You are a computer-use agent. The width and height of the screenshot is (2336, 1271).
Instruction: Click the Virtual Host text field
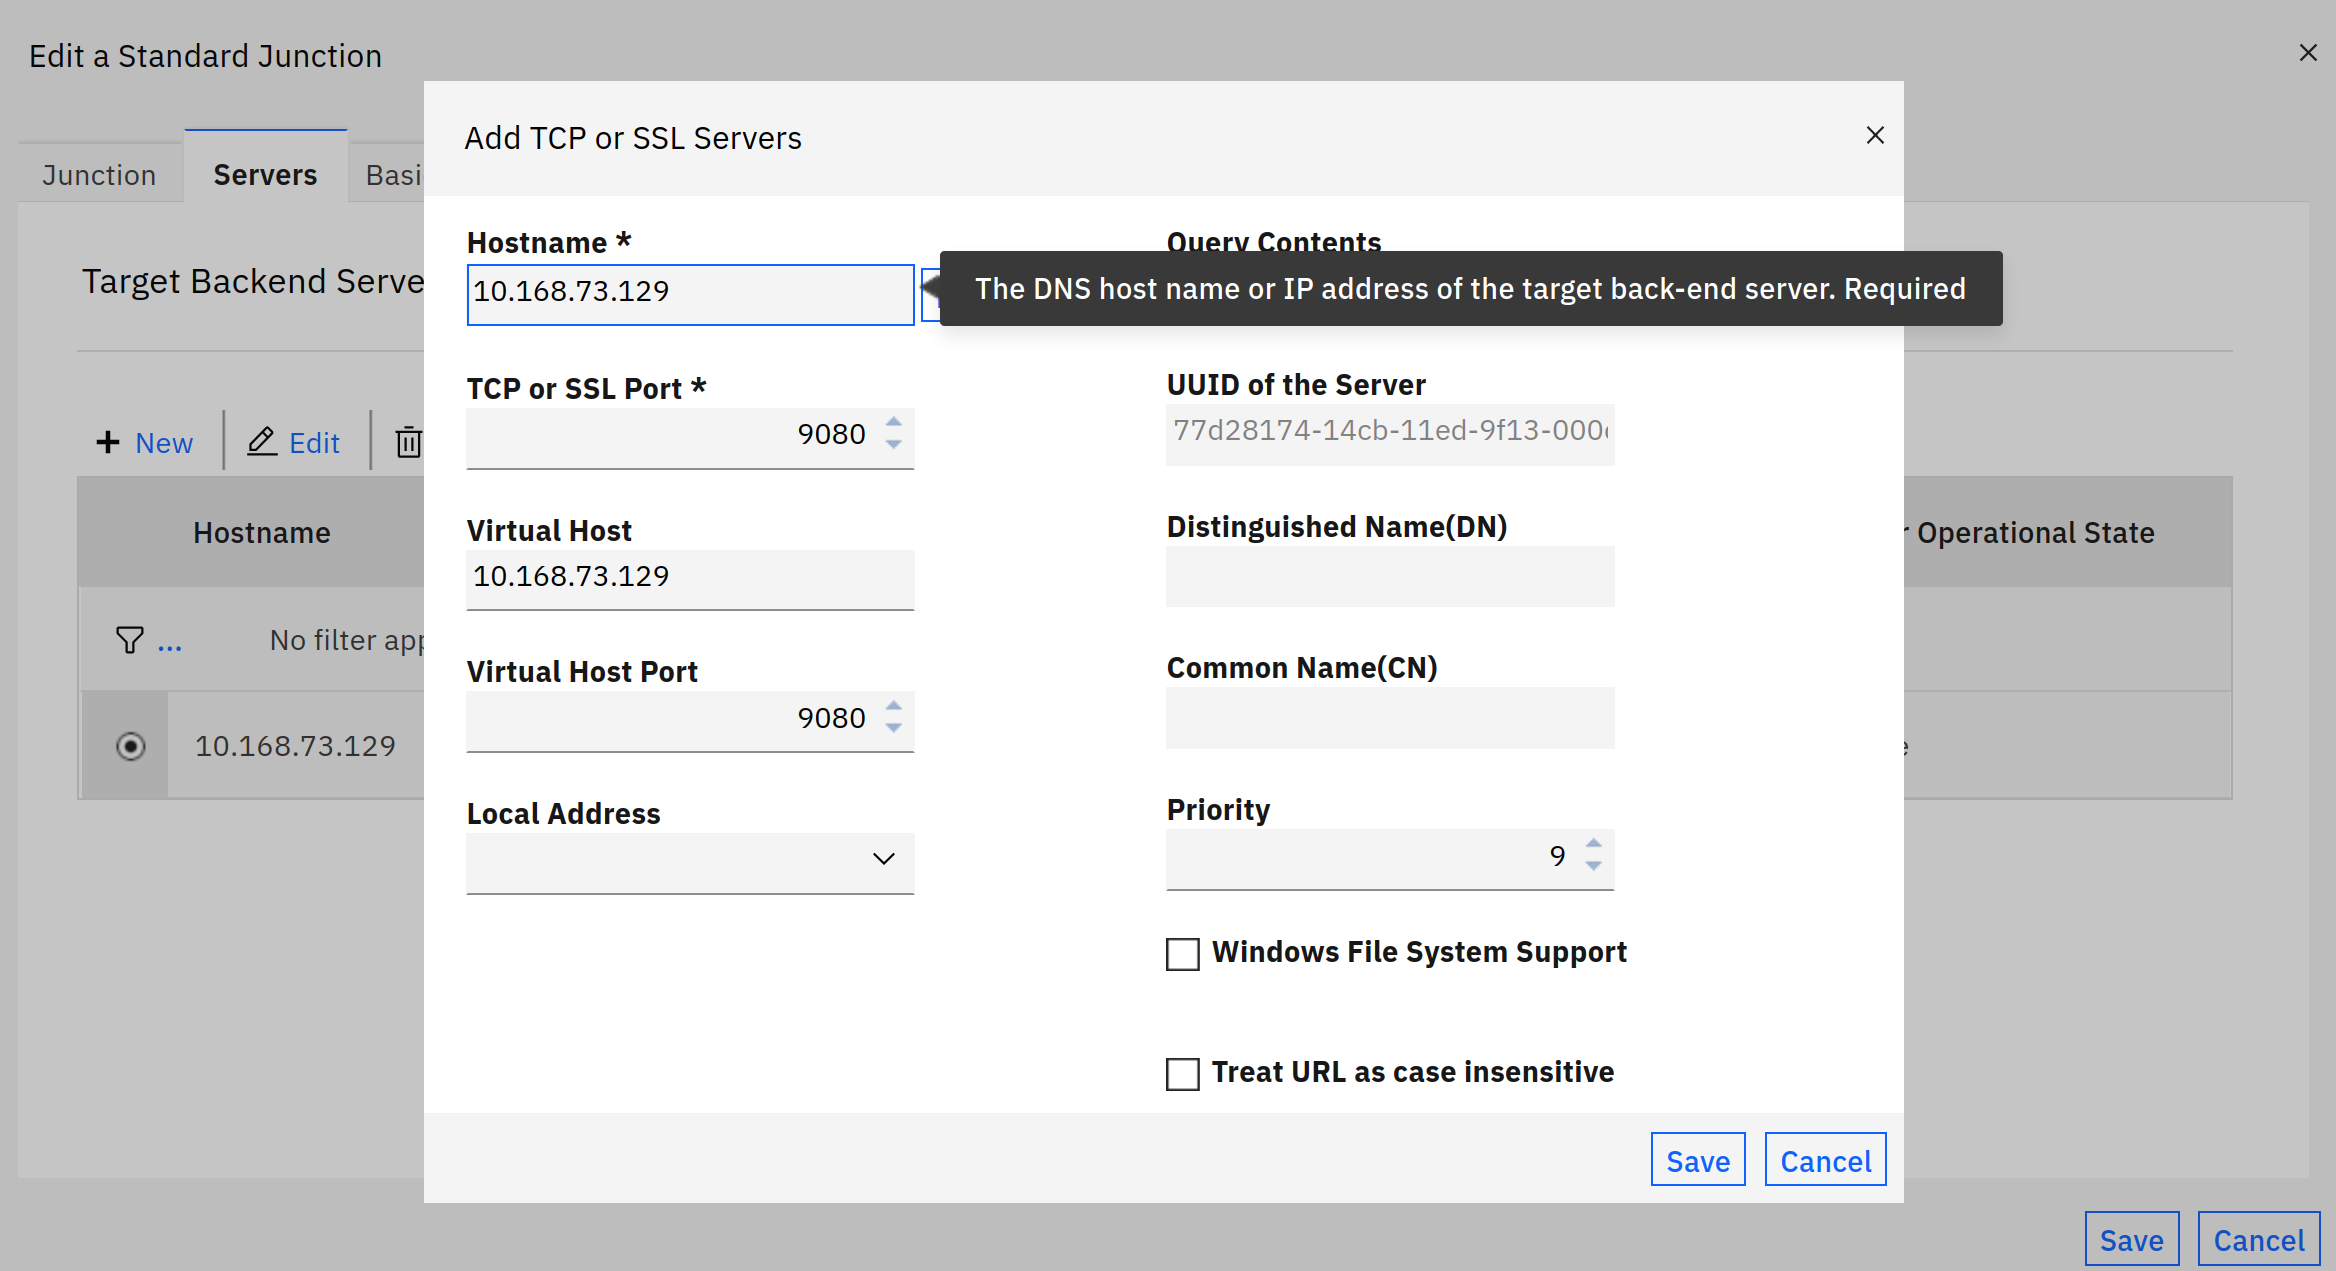coord(690,577)
